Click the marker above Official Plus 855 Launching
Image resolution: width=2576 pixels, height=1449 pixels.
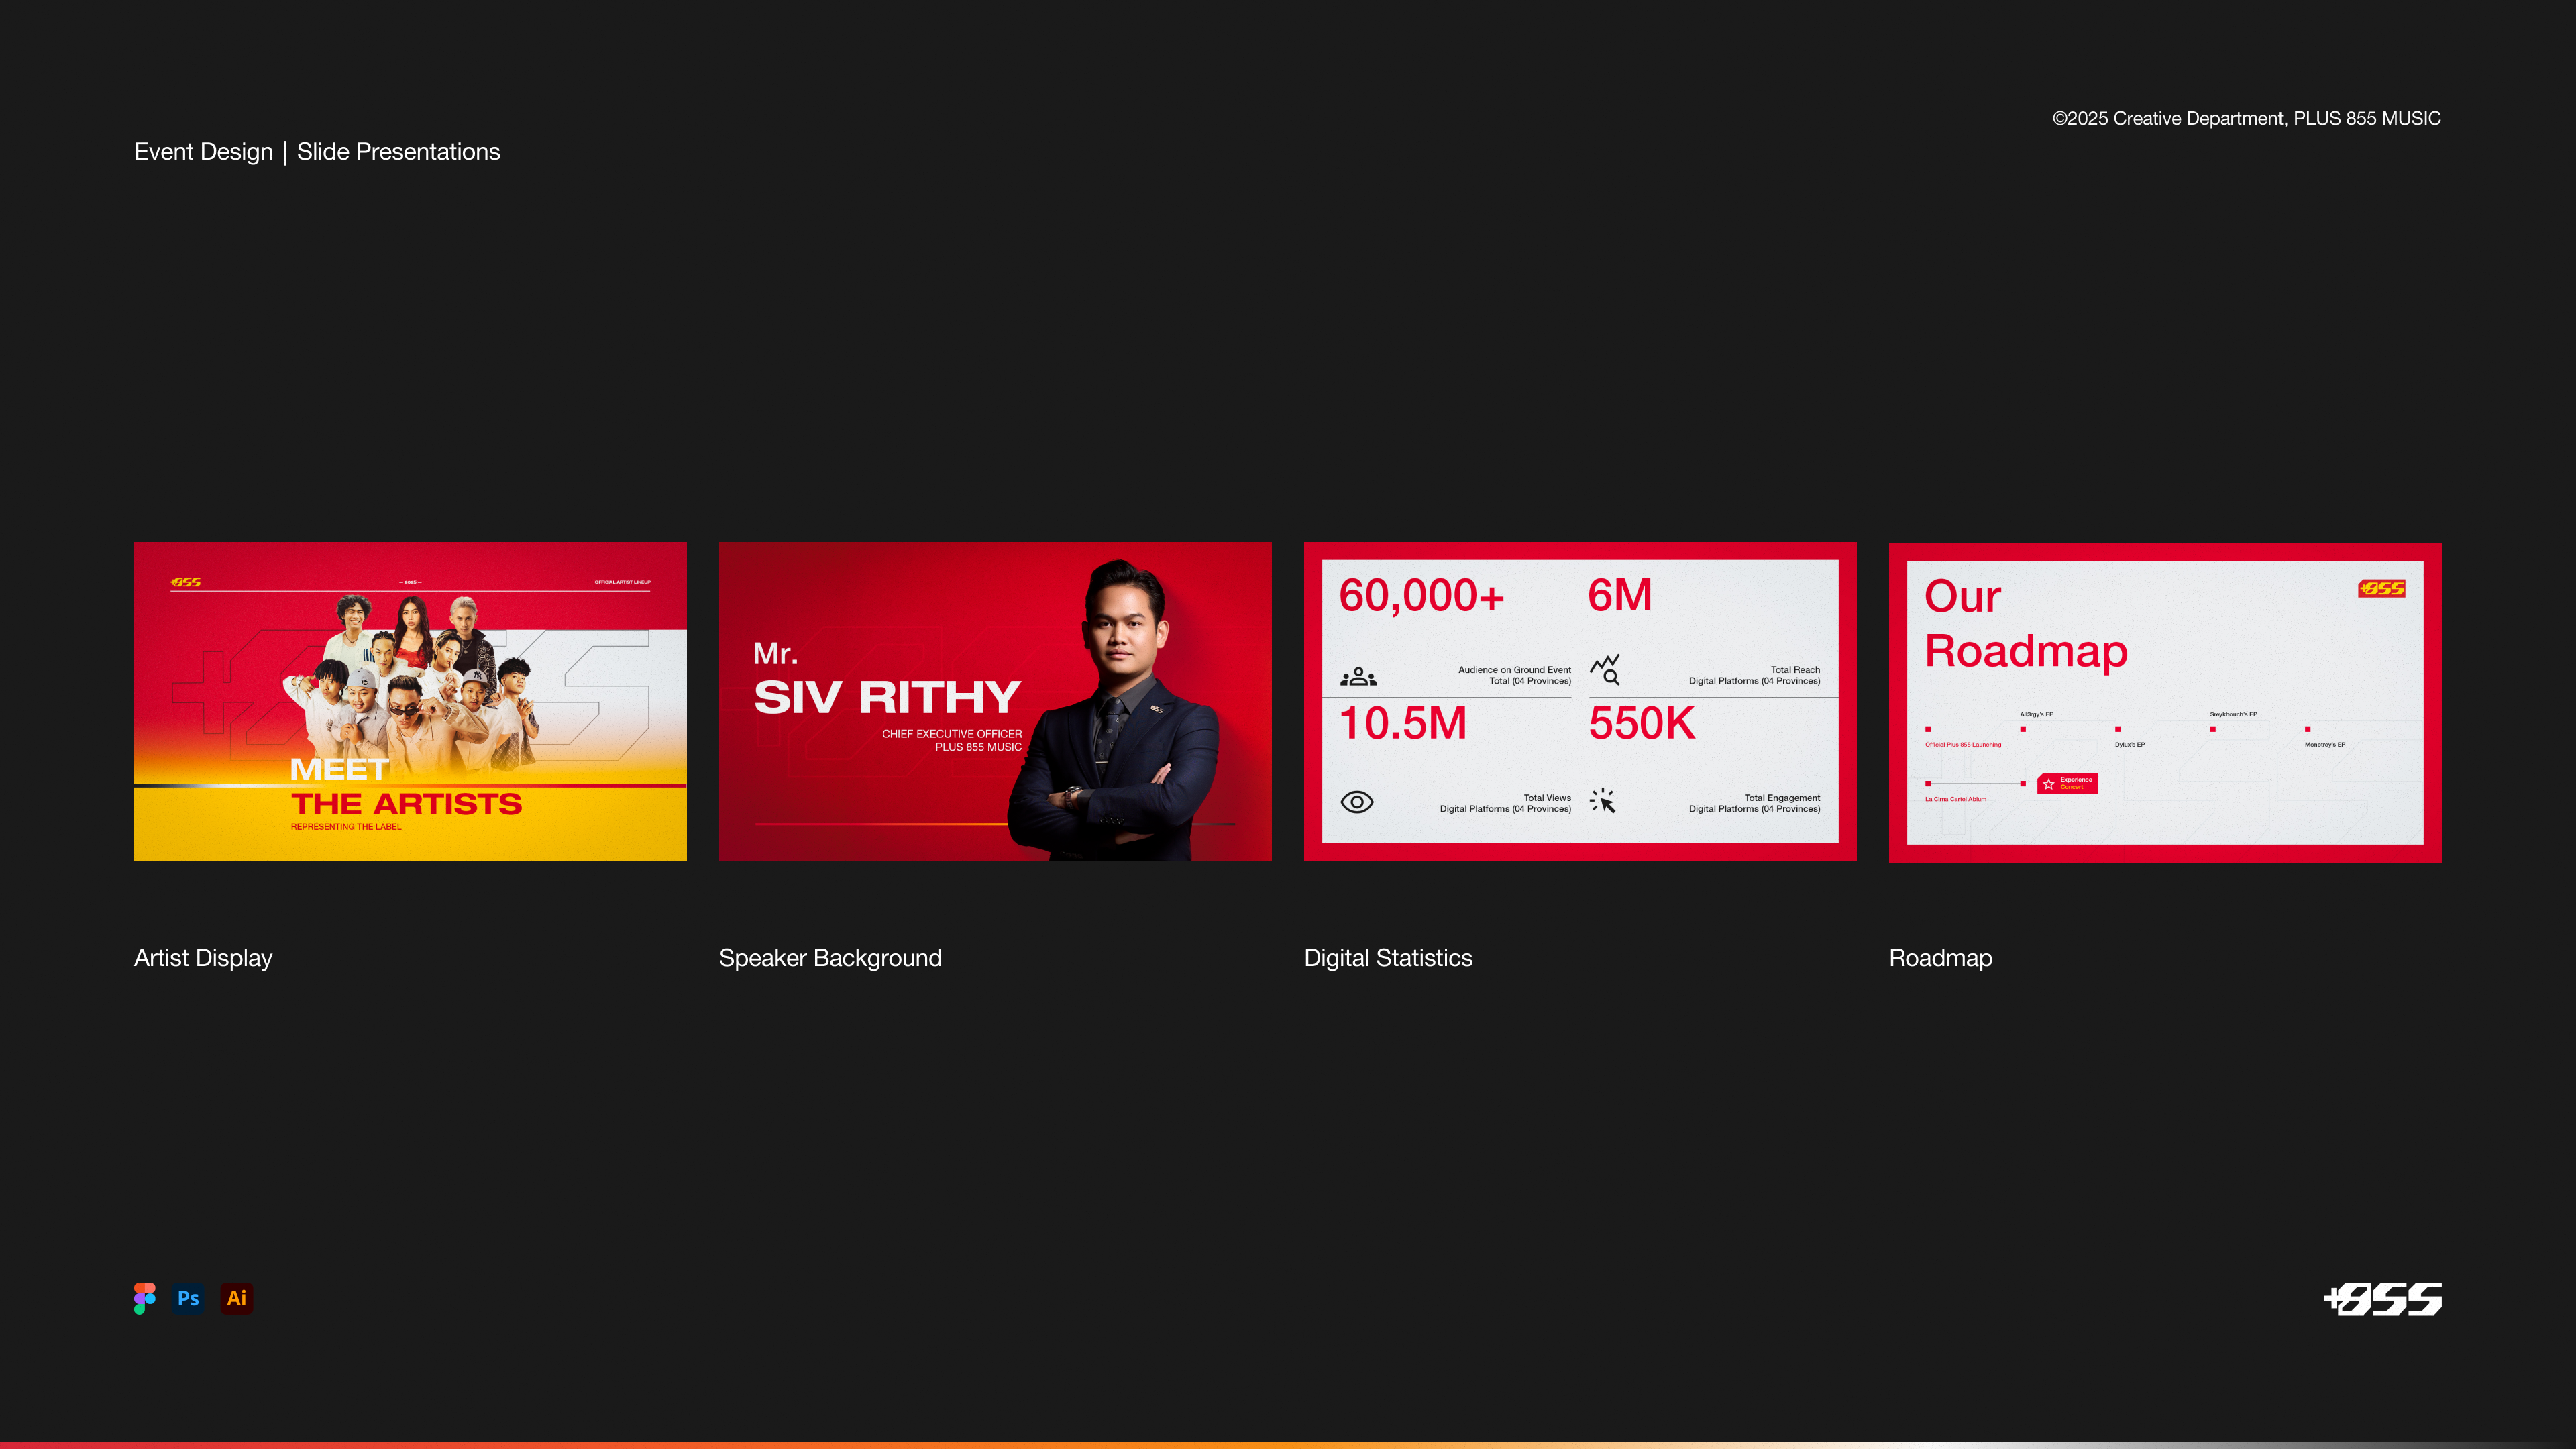[x=1928, y=729]
